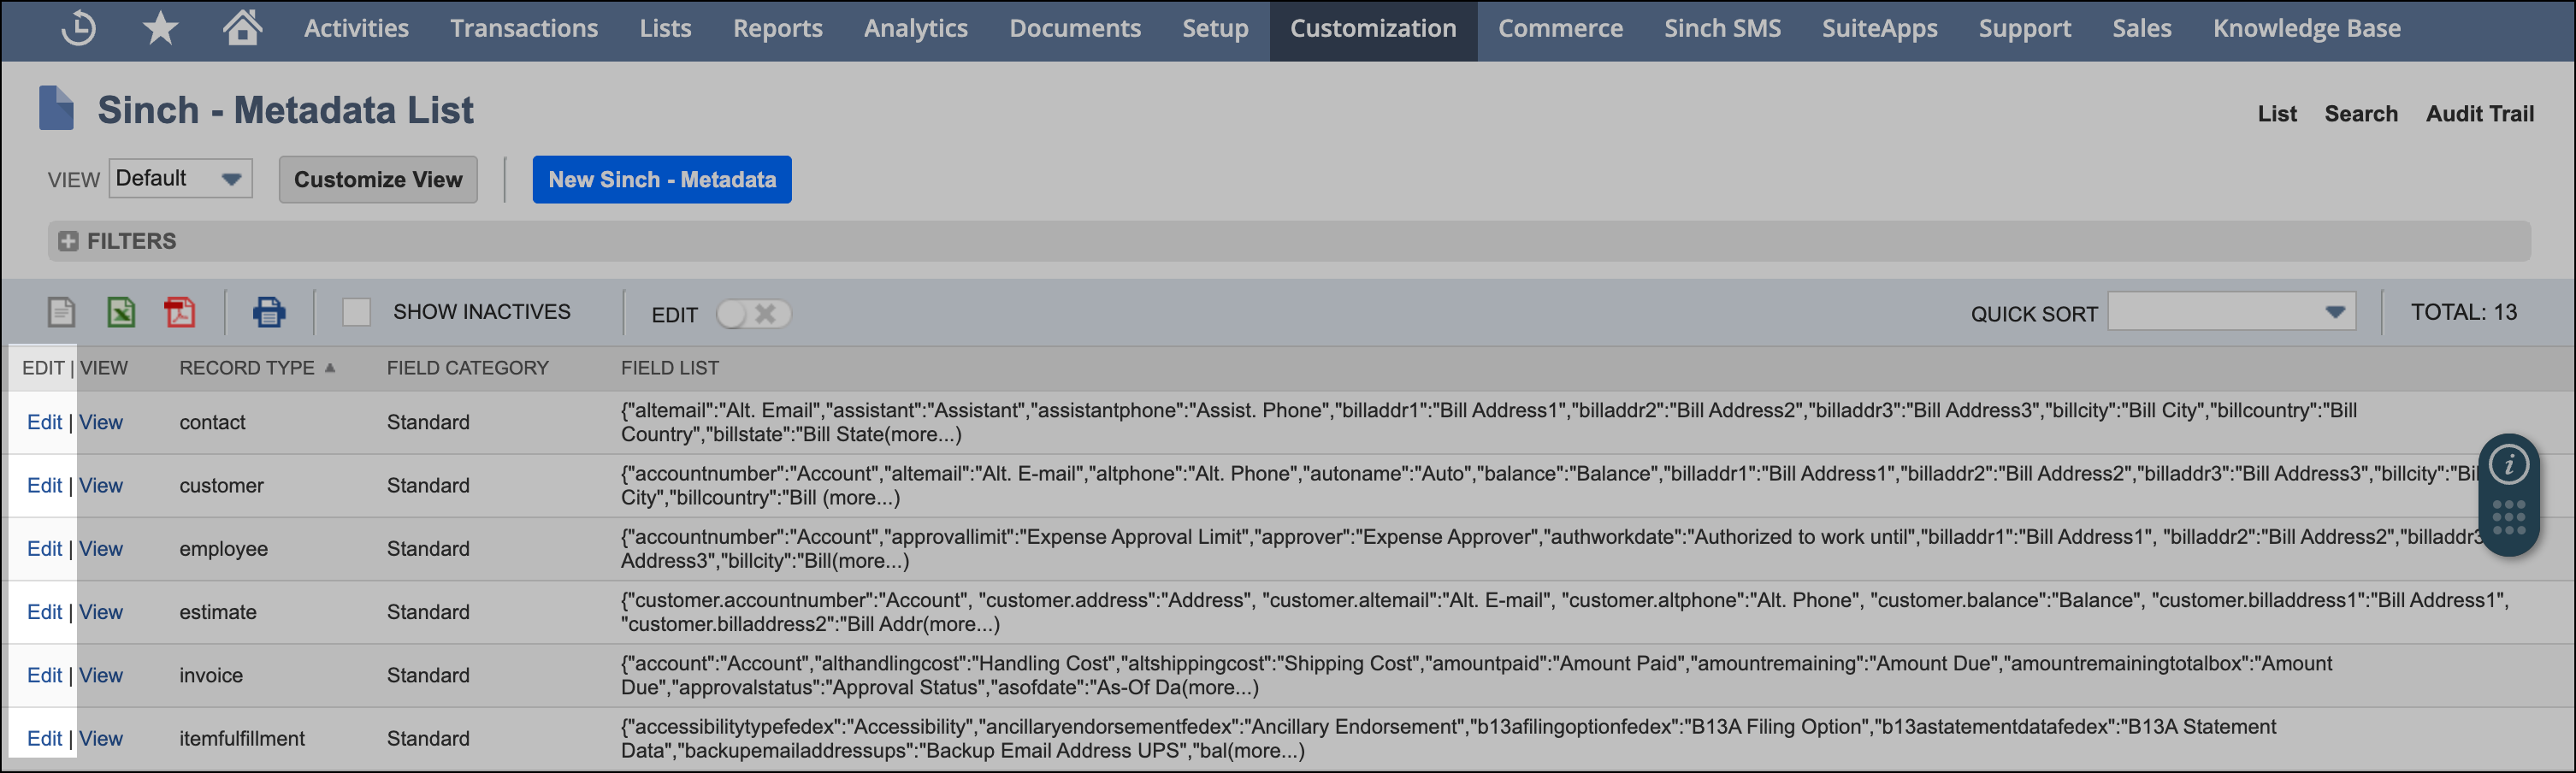2576x773 pixels.
Task: Export the list as CSV
Action: [61, 312]
